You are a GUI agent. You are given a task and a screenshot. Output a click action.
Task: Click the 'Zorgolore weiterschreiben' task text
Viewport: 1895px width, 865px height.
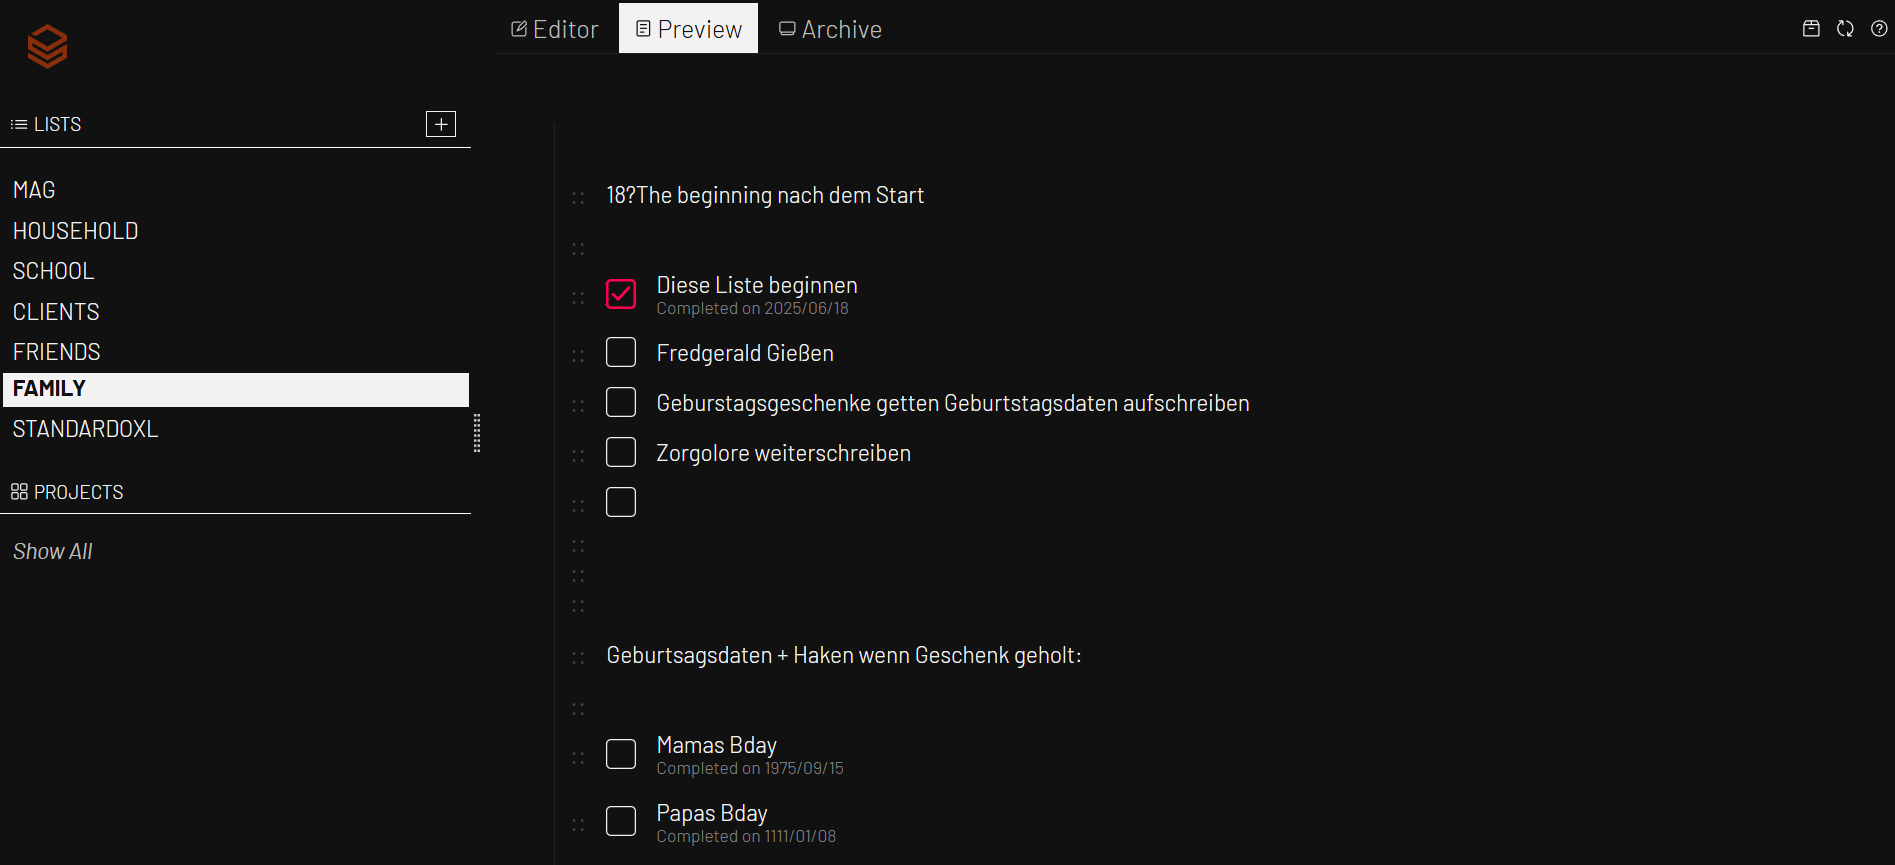click(783, 453)
